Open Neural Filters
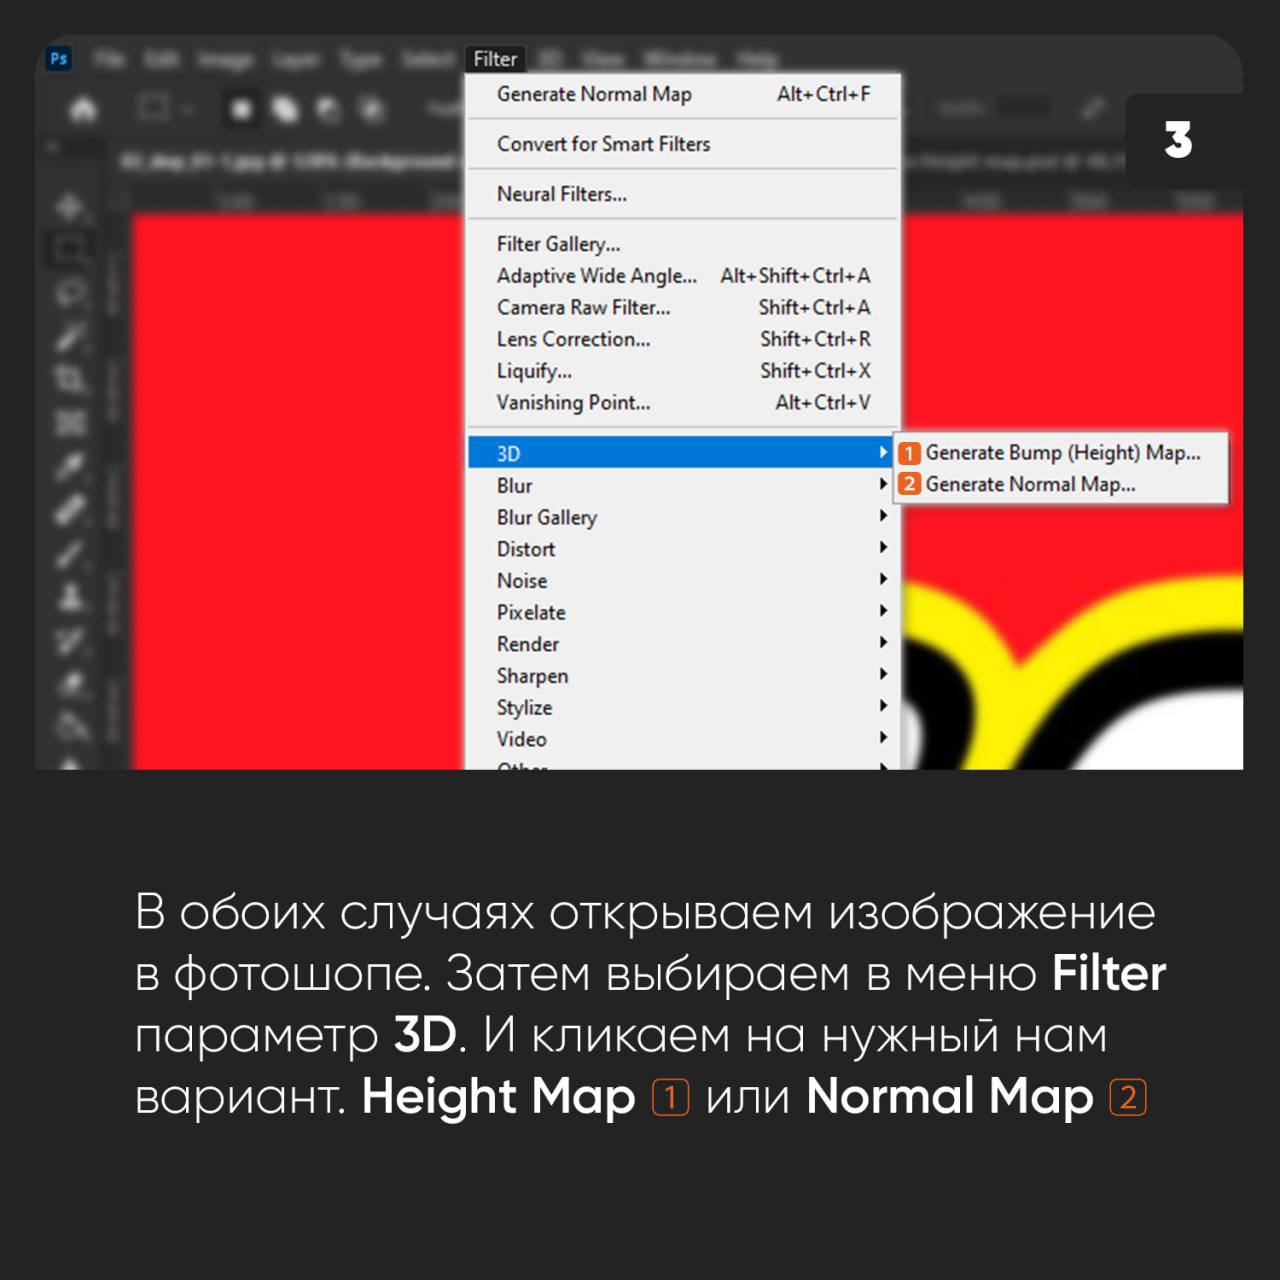Screen dimensions: 1280x1280 pos(684,194)
